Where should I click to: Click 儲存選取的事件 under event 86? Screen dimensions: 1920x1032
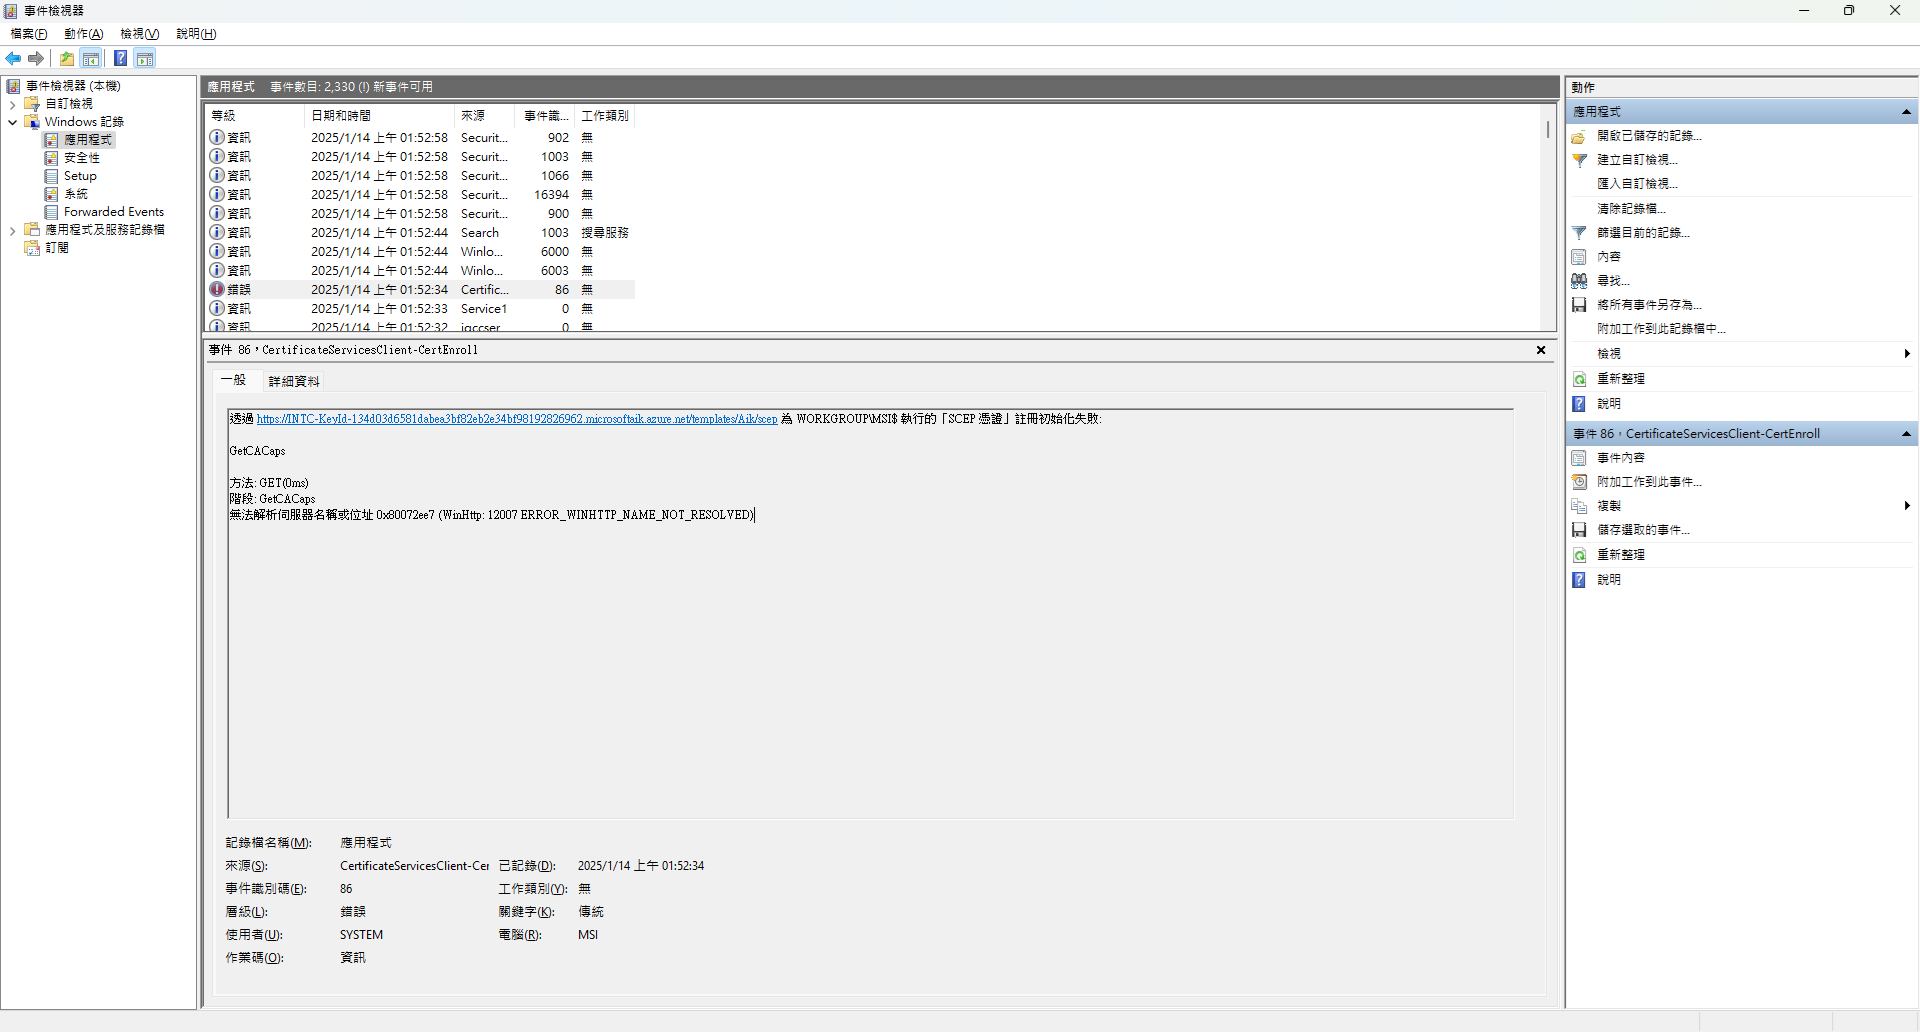coord(1642,530)
